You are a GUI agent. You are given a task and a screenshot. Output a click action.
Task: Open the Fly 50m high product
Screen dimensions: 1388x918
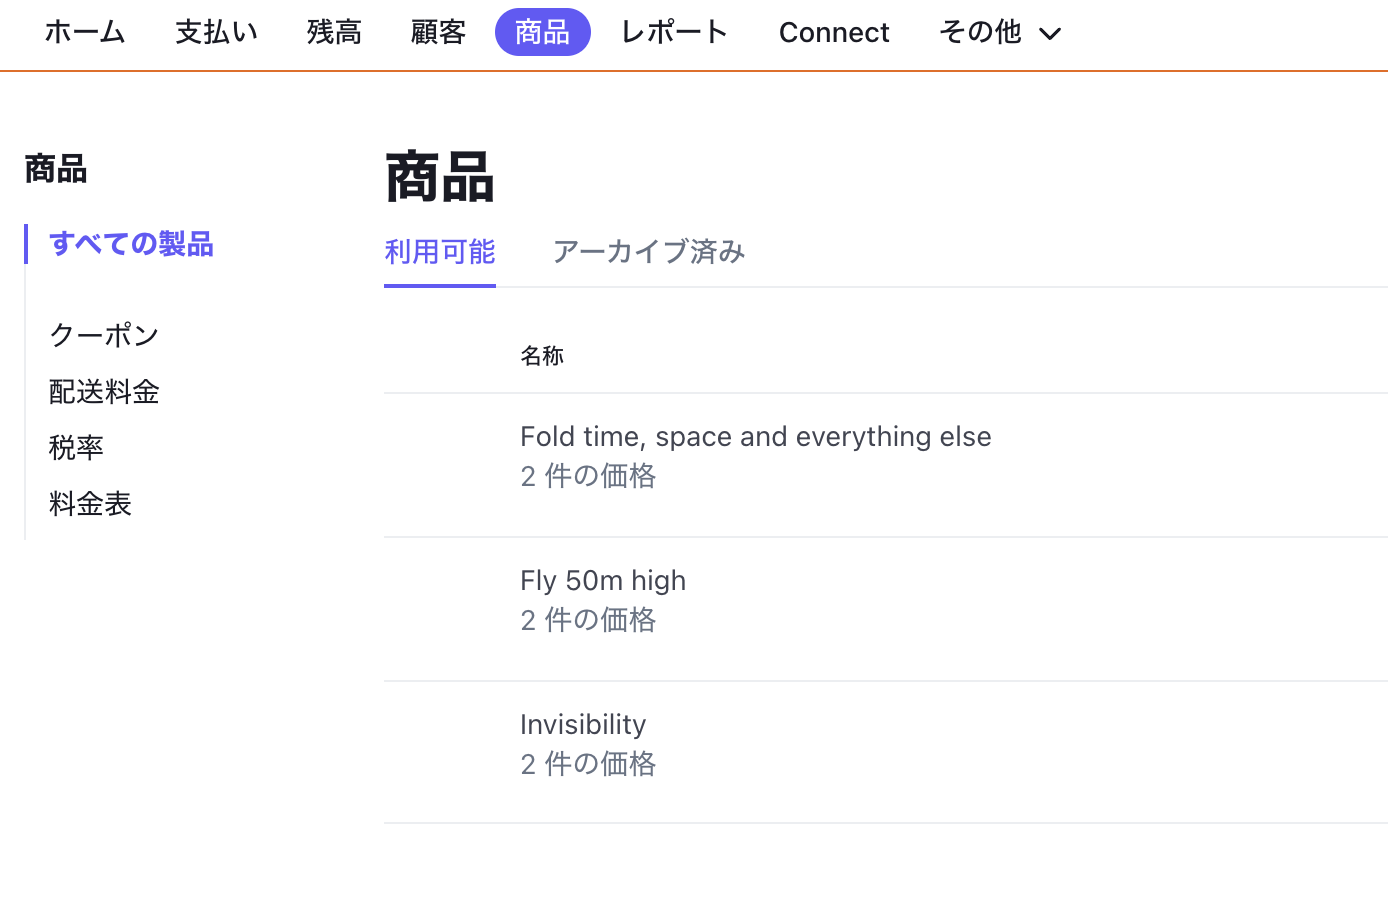602,580
